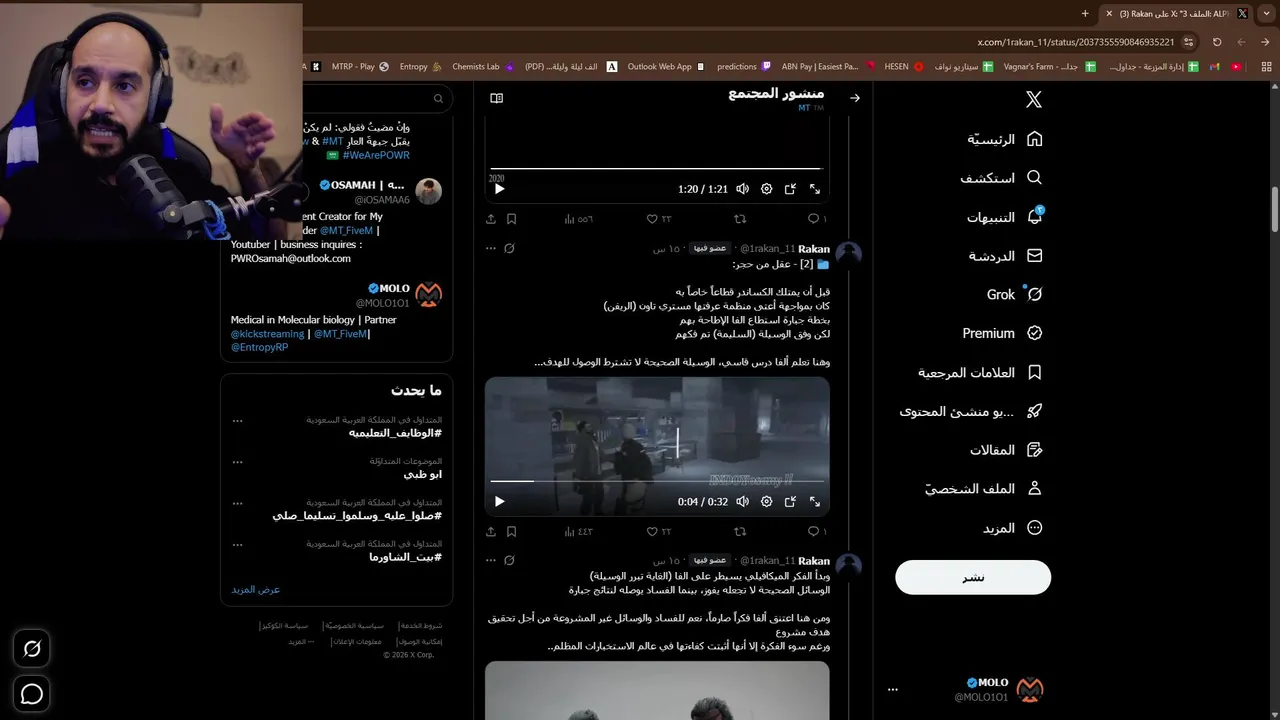Open Chat (الدردشة) in the sidebar
This screenshot has width=1280, height=720.
coord(1005,256)
